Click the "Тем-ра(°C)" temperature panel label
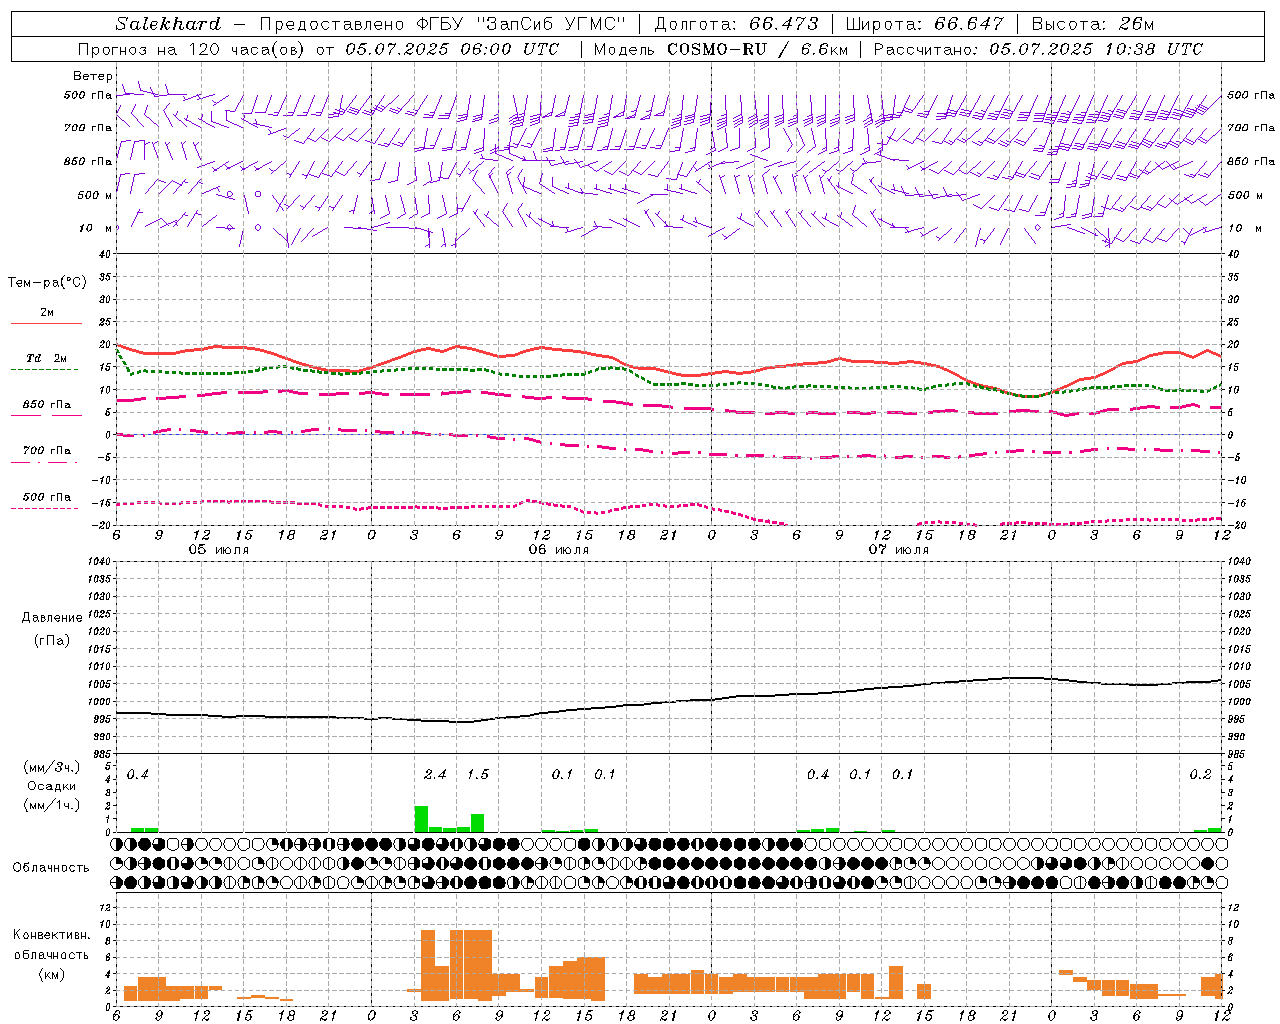1280x1024 pixels. [47, 283]
